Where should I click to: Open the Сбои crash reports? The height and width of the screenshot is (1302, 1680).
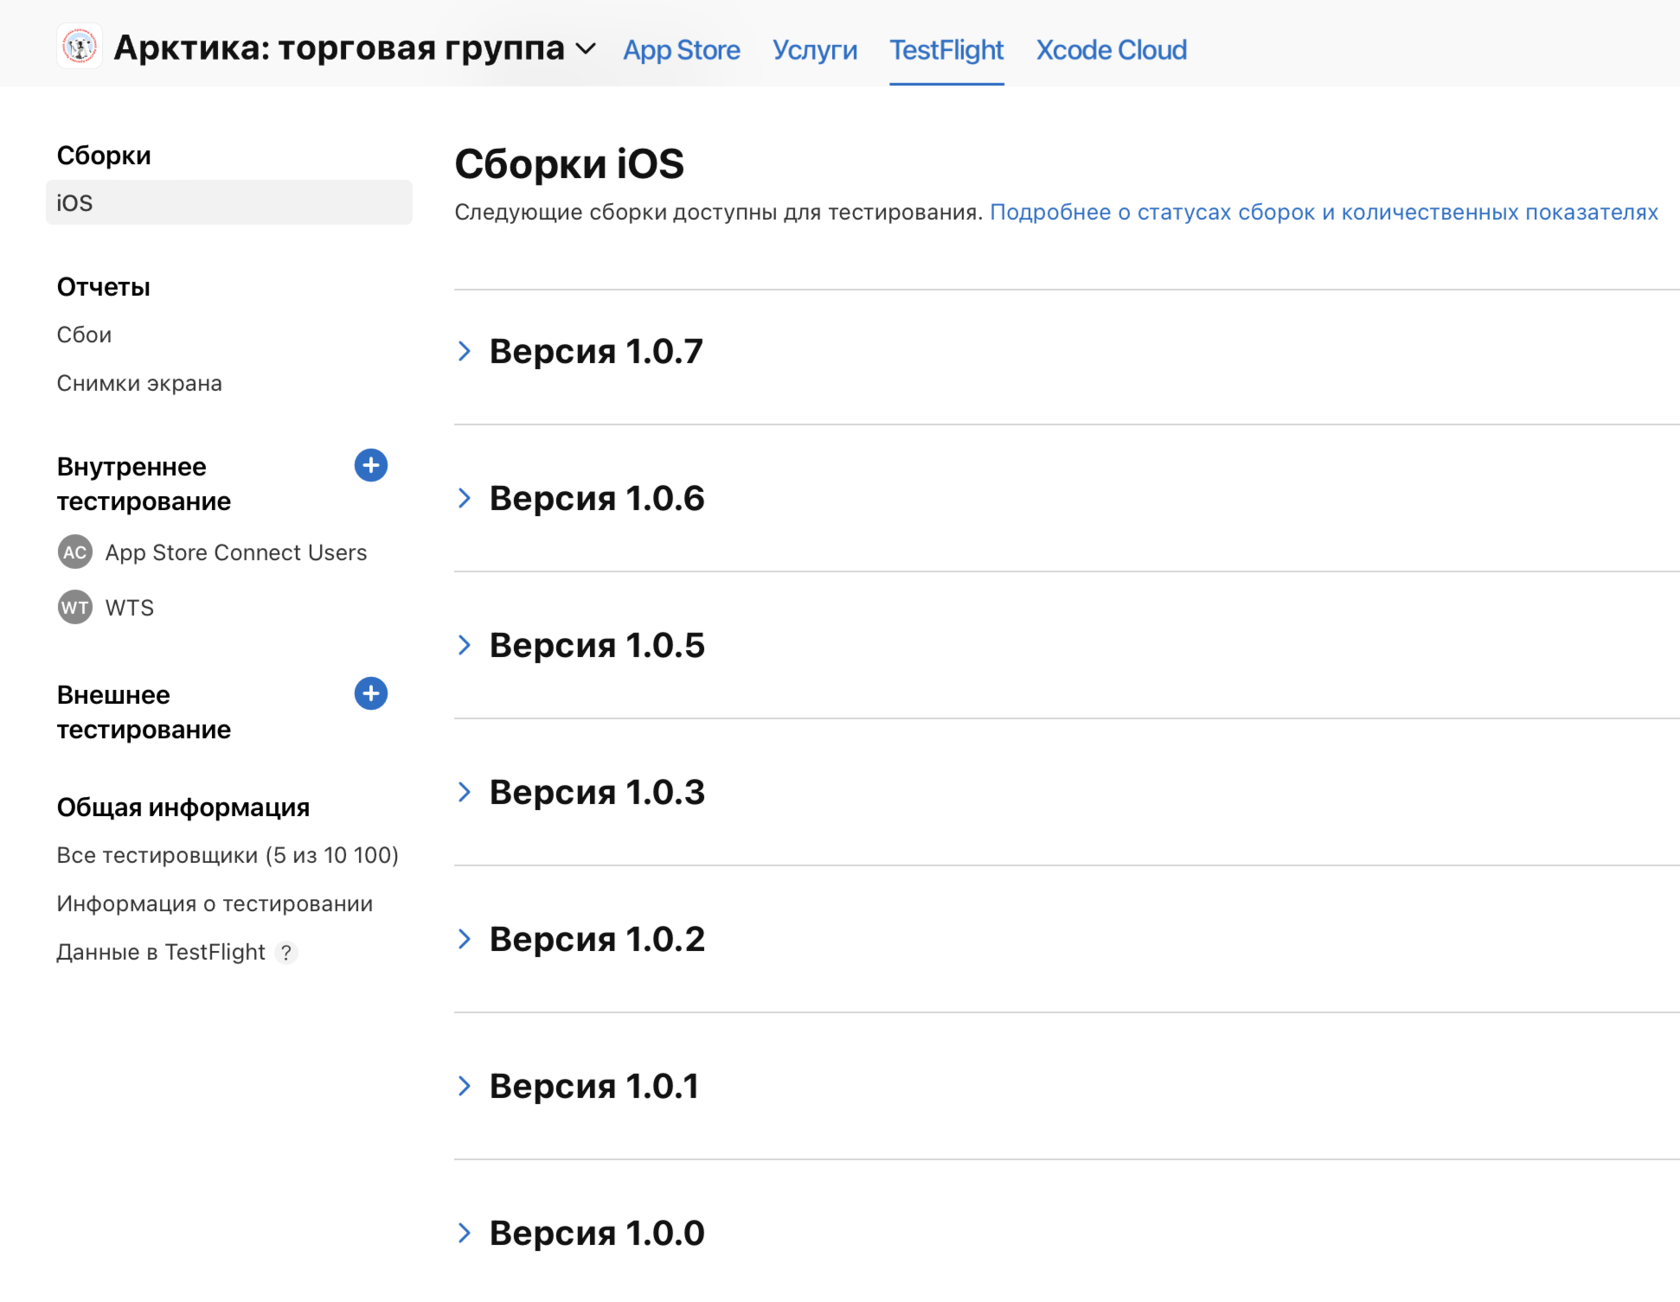[84, 335]
